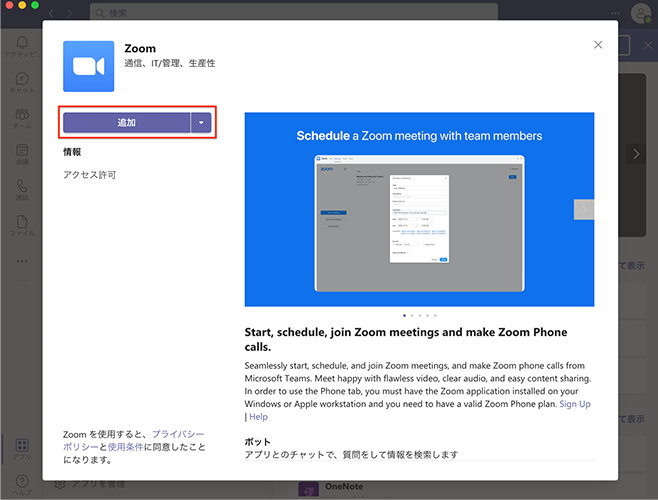Open the 使用条件 link
The height and width of the screenshot is (500, 658).
(125, 447)
